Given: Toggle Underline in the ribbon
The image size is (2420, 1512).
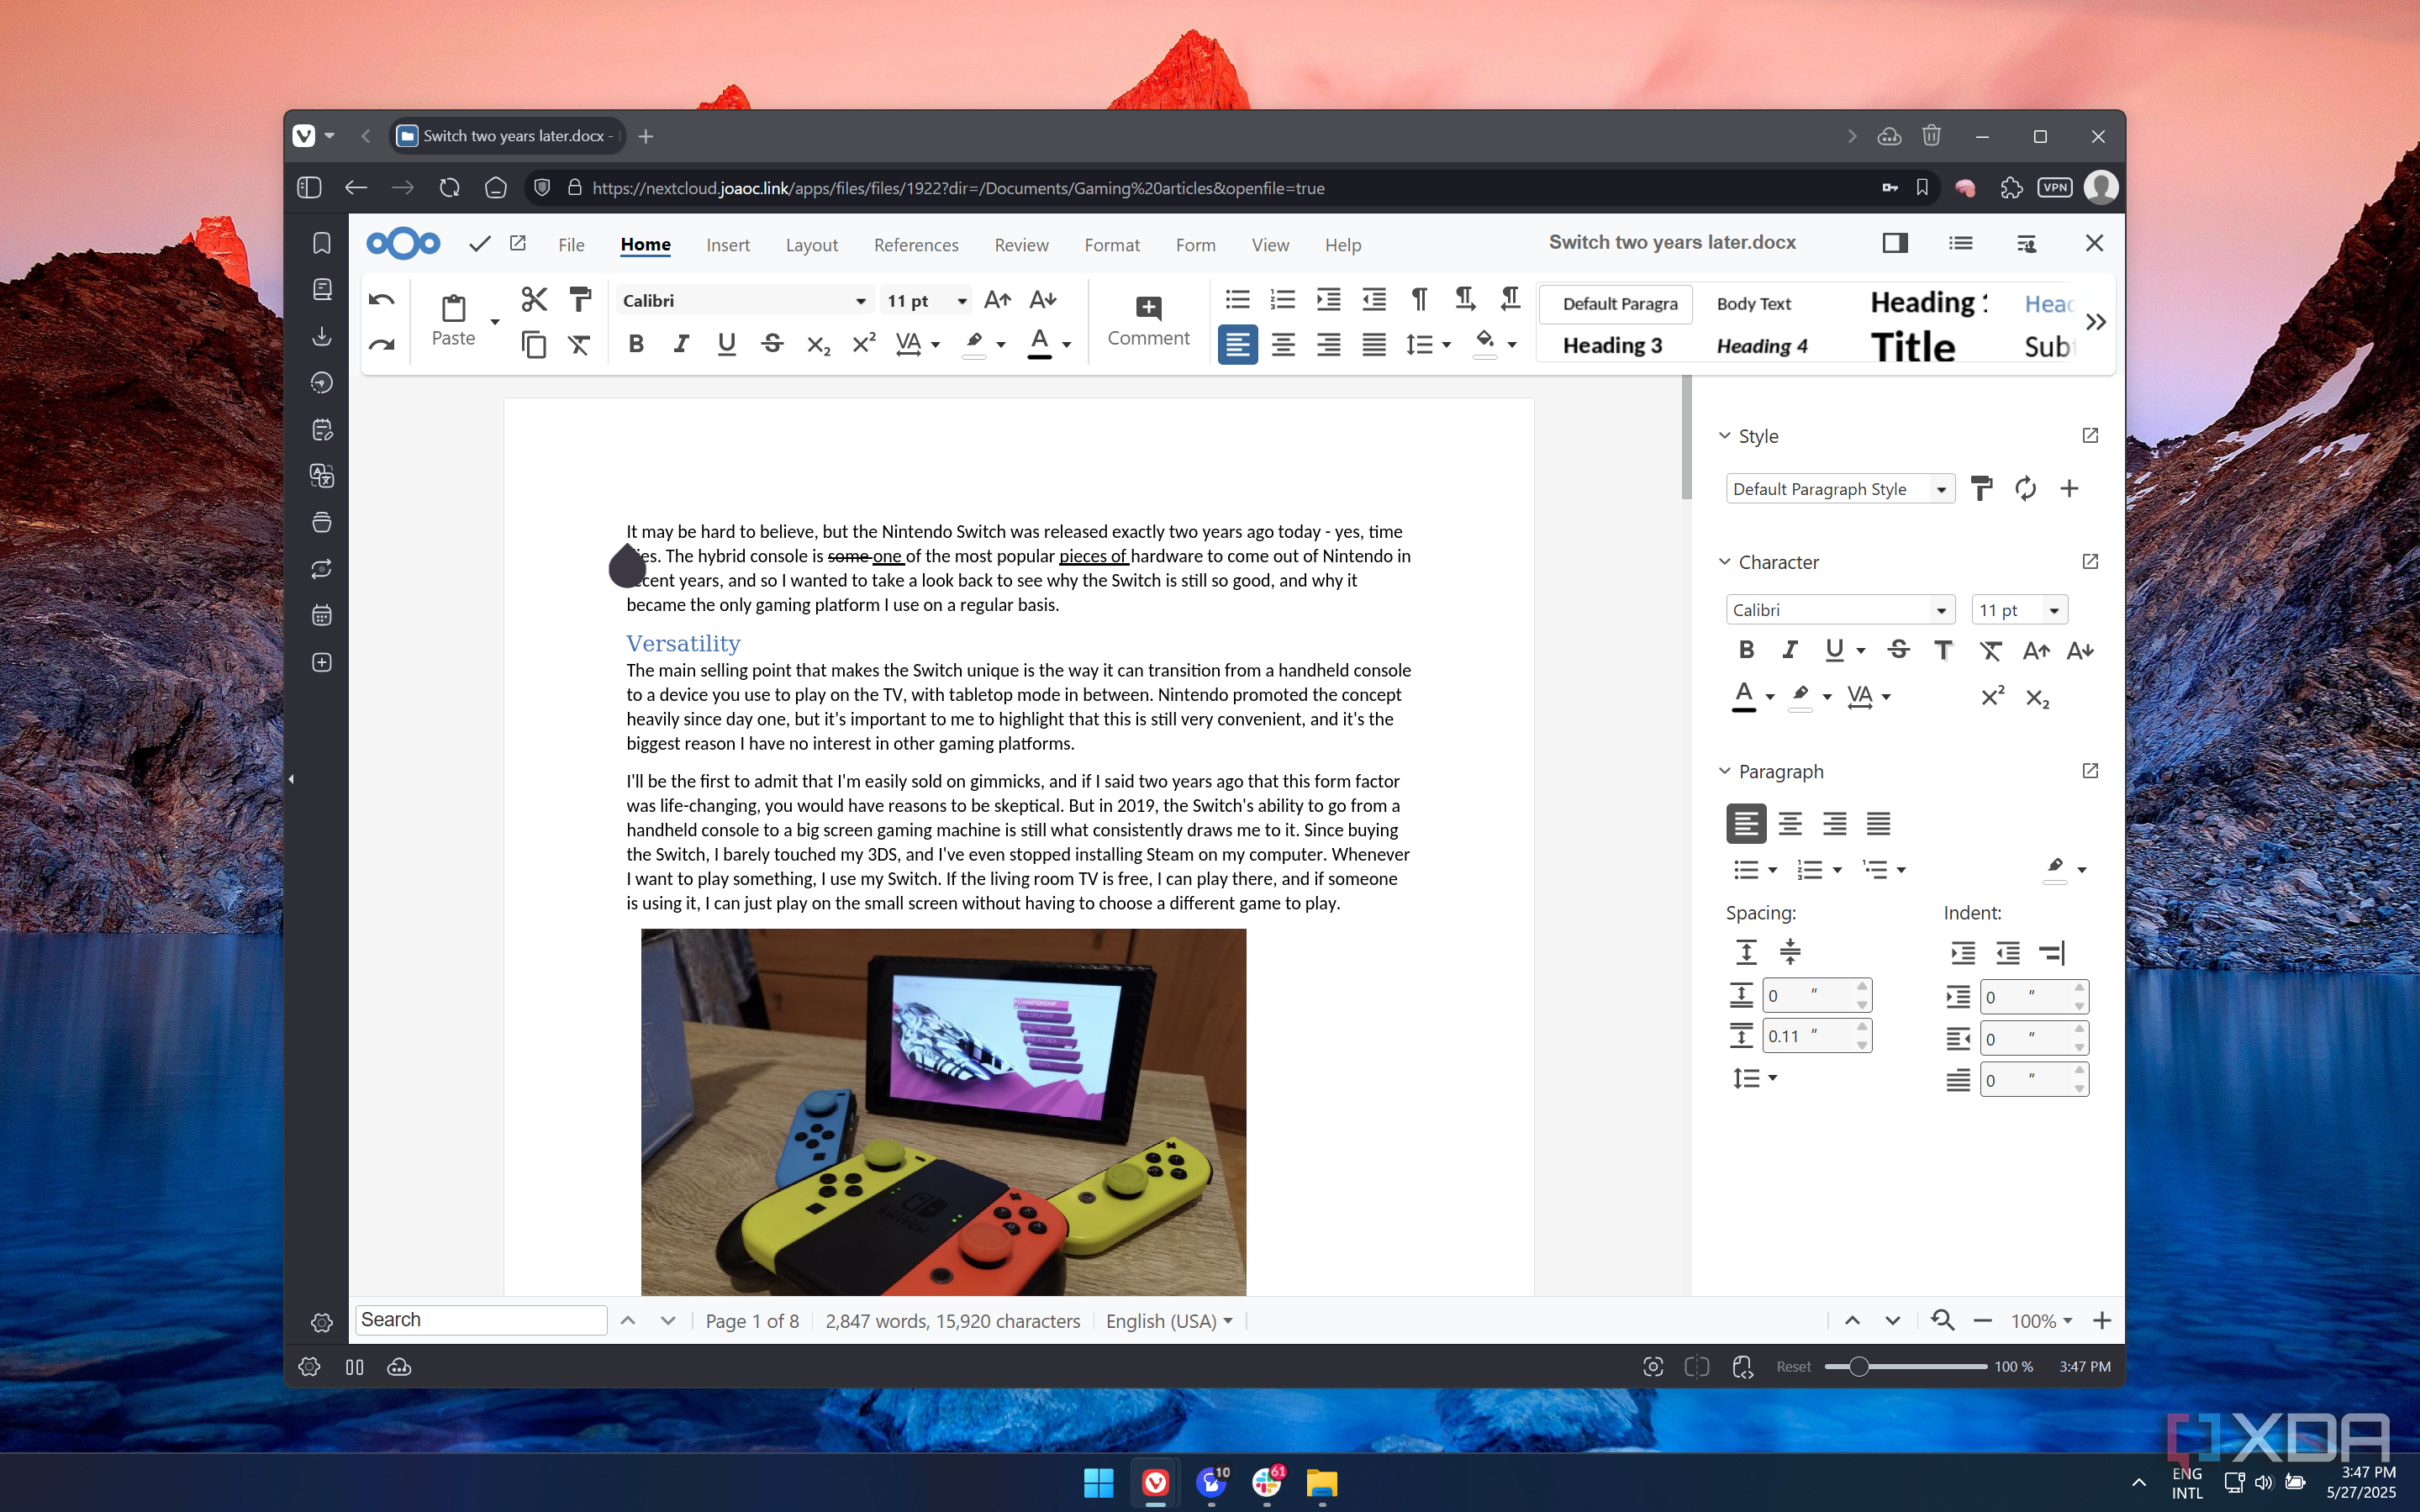Looking at the screenshot, I should tap(727, 344).
